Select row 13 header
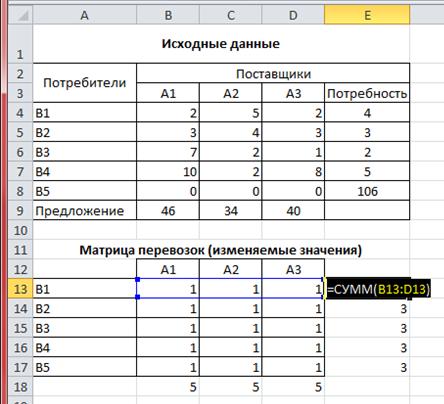 [x=21, y=289]
